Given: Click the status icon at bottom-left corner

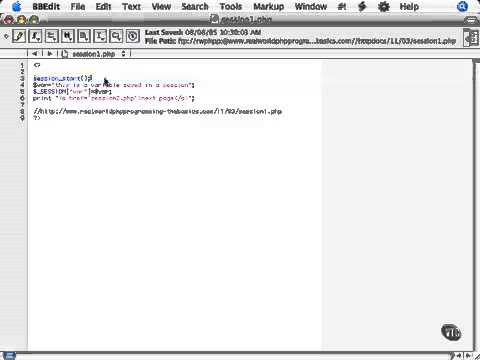Looking at the screenshot, I should (9, 355).
